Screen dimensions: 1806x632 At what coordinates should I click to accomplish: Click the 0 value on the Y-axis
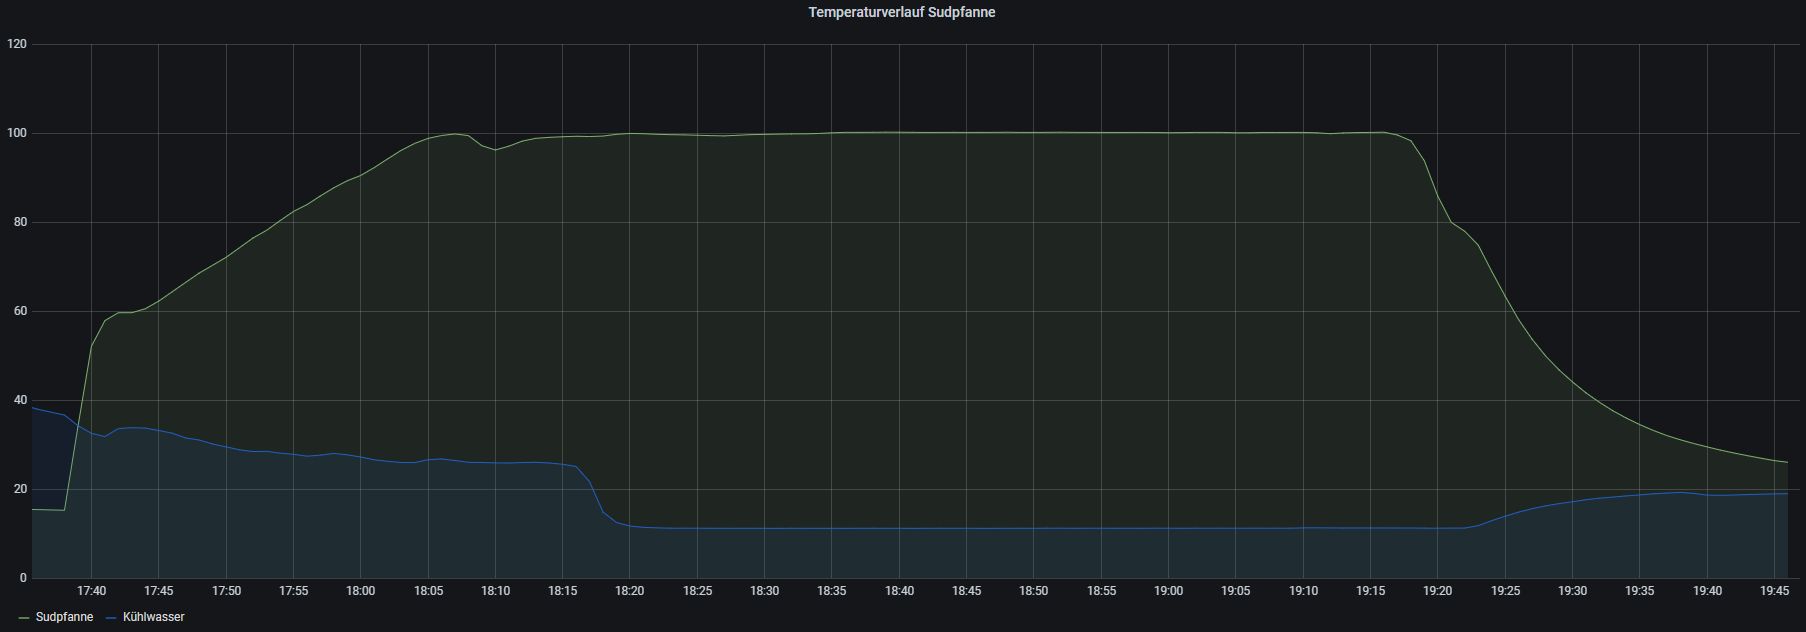[x=23, y=578]
